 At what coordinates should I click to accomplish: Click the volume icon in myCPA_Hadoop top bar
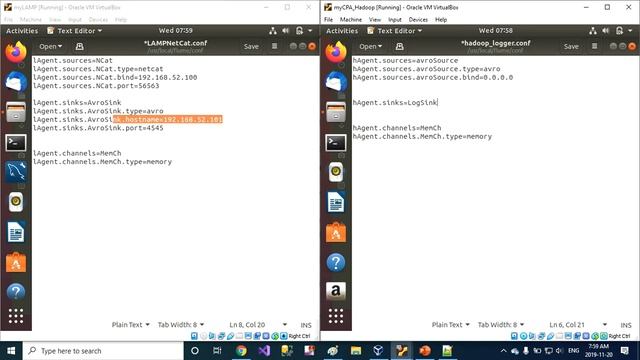606,31
